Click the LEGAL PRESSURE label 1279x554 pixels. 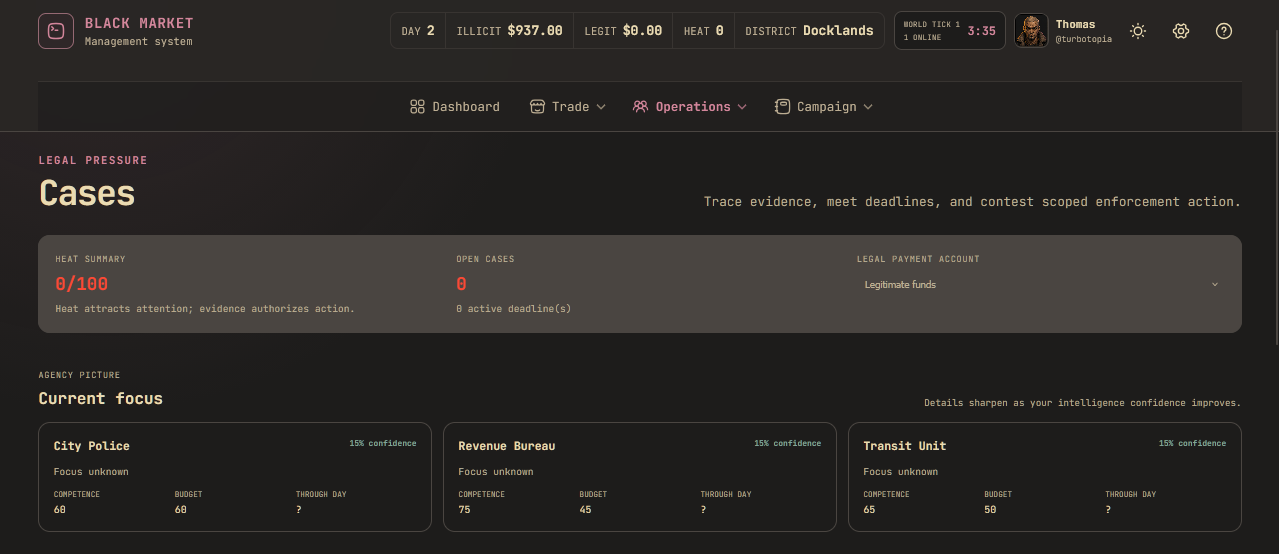pos(93,160)
